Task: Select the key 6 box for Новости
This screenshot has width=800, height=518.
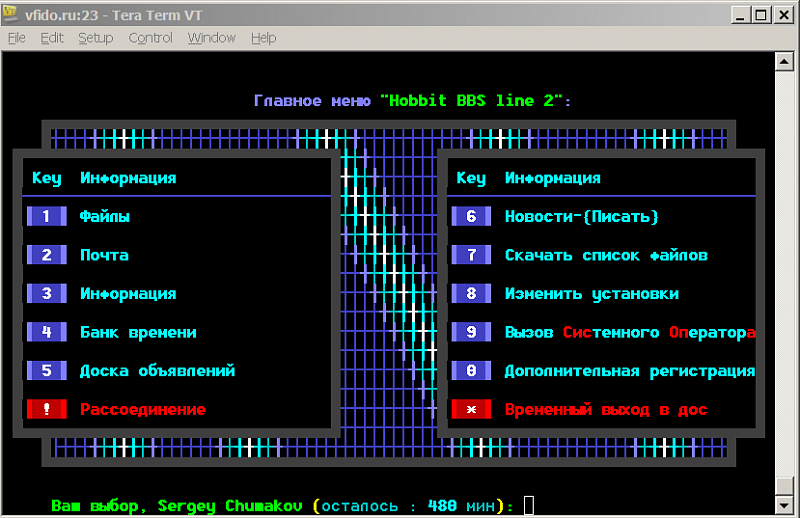Action: pyautogui.click(x=471, y=216)
